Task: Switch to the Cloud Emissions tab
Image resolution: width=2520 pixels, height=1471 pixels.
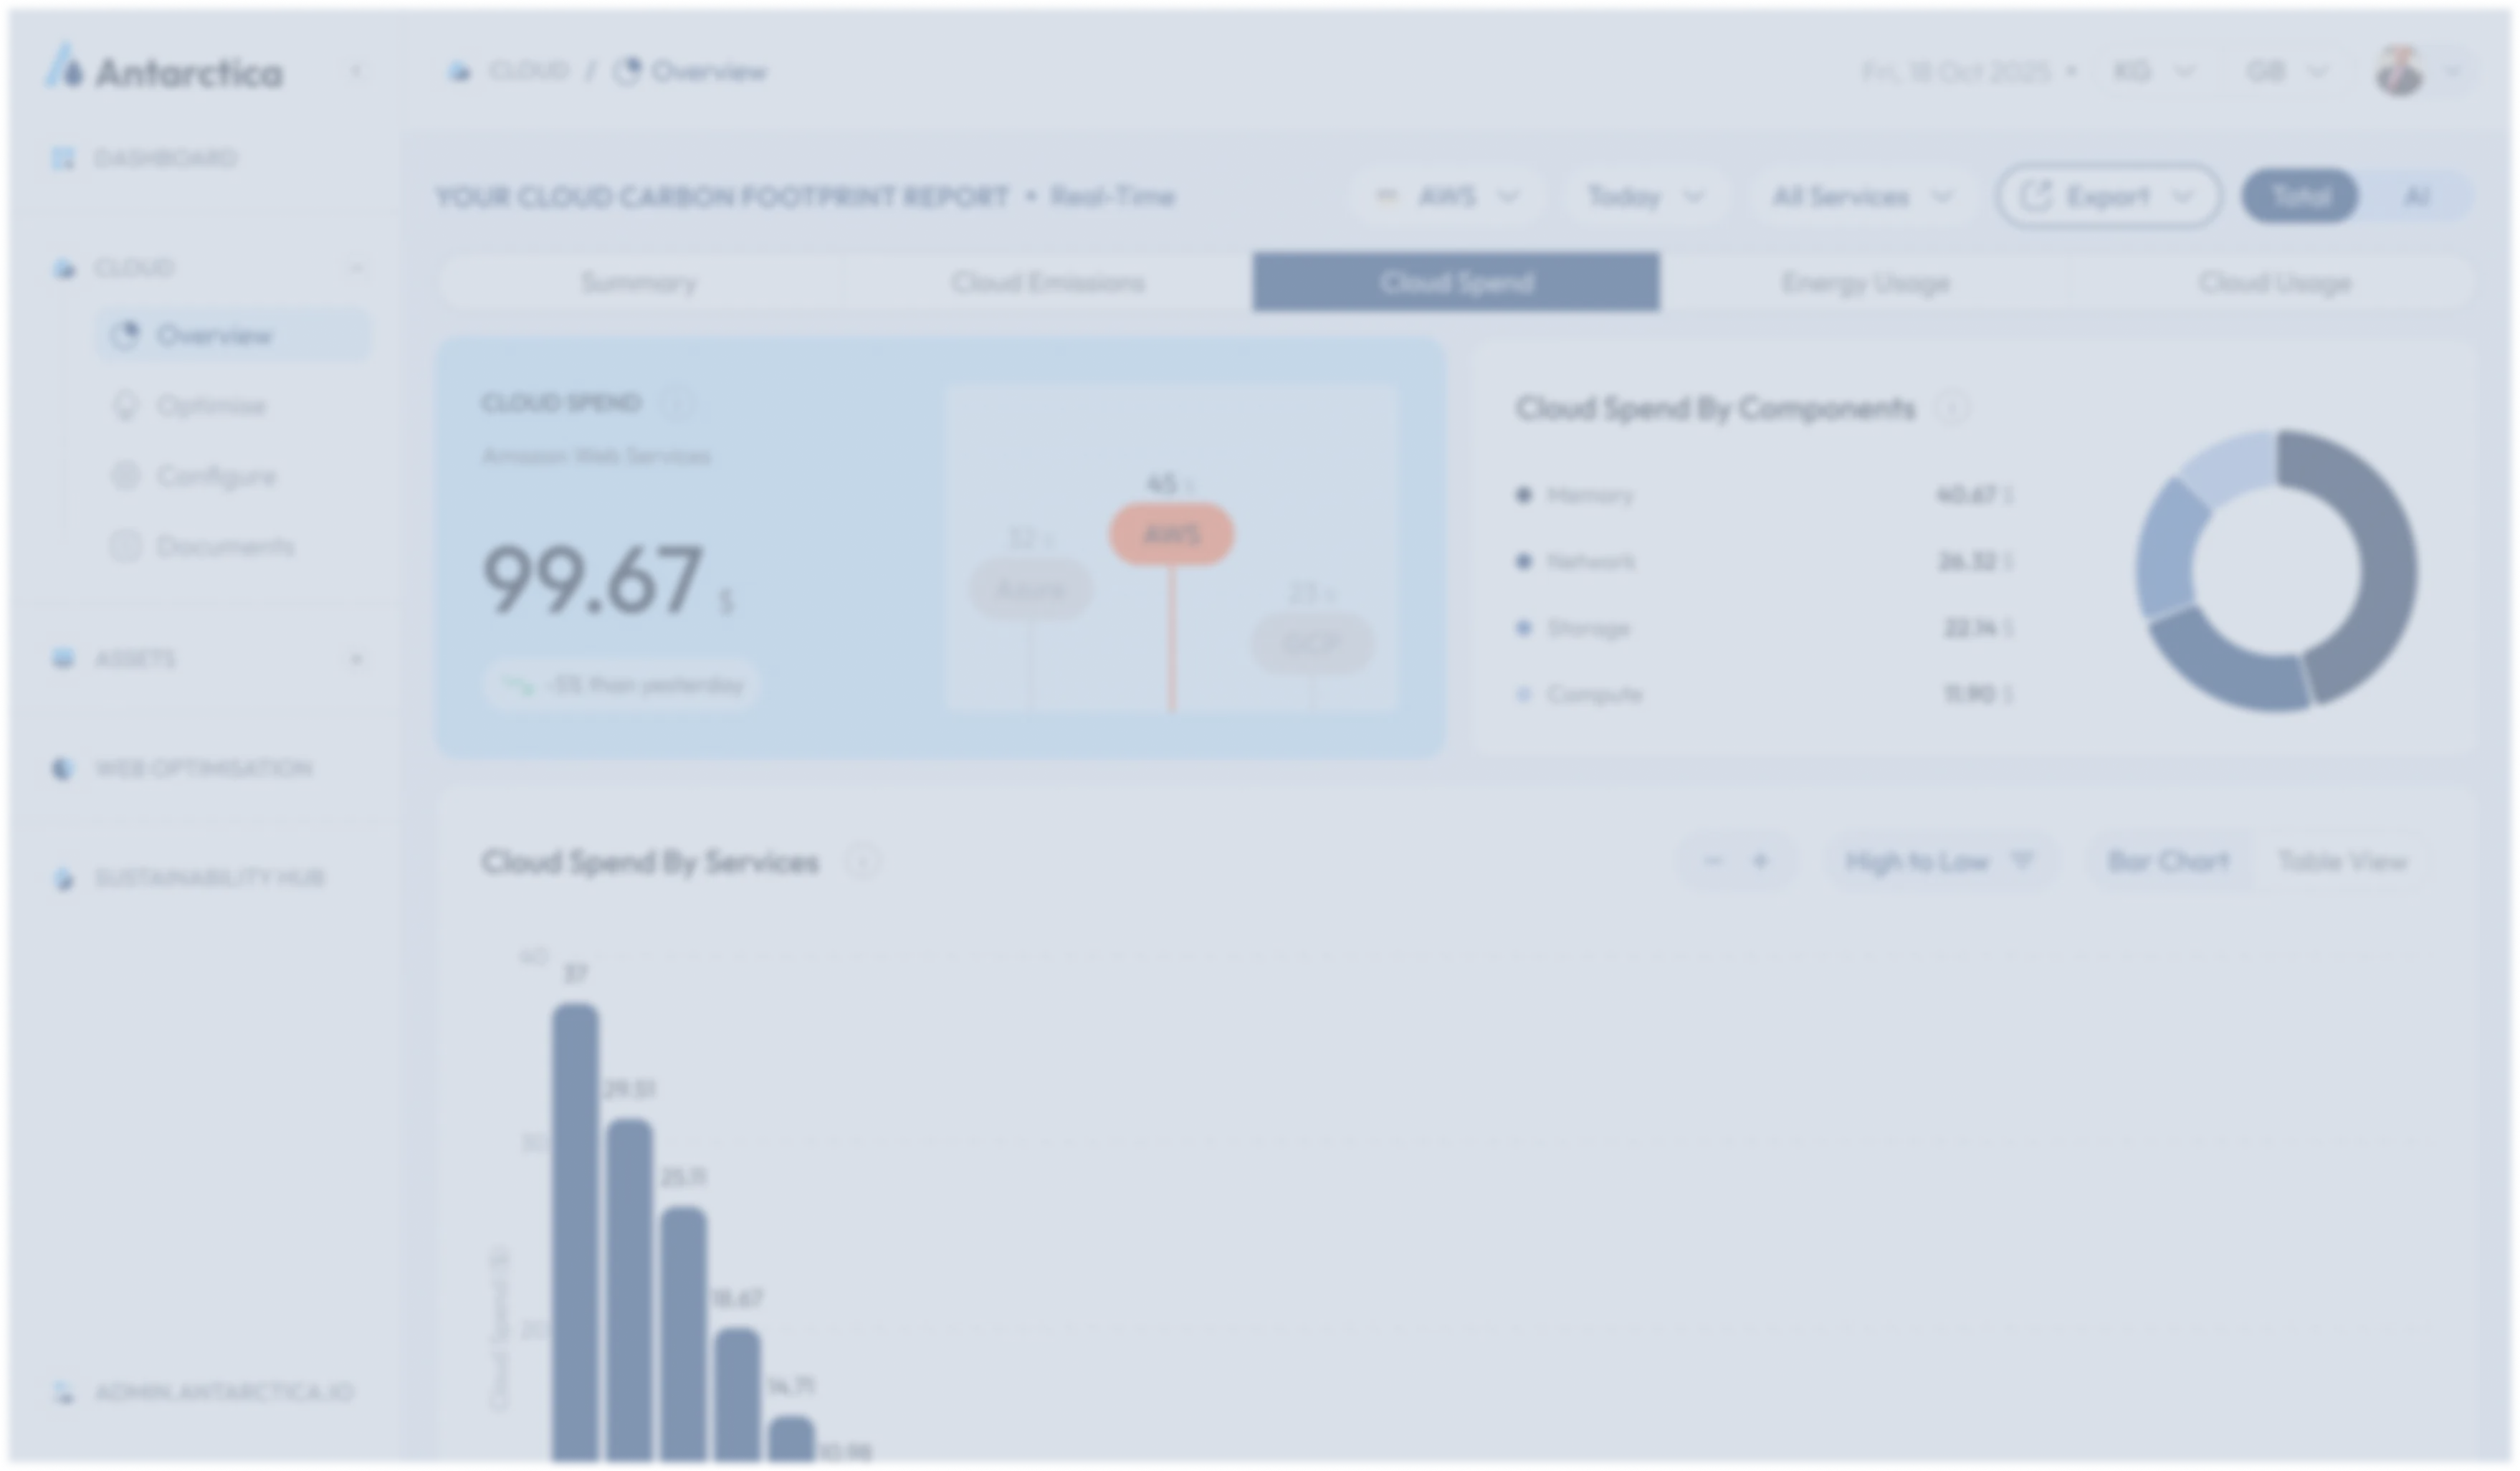Action: pyautogui.click(x=1047, y=283)
